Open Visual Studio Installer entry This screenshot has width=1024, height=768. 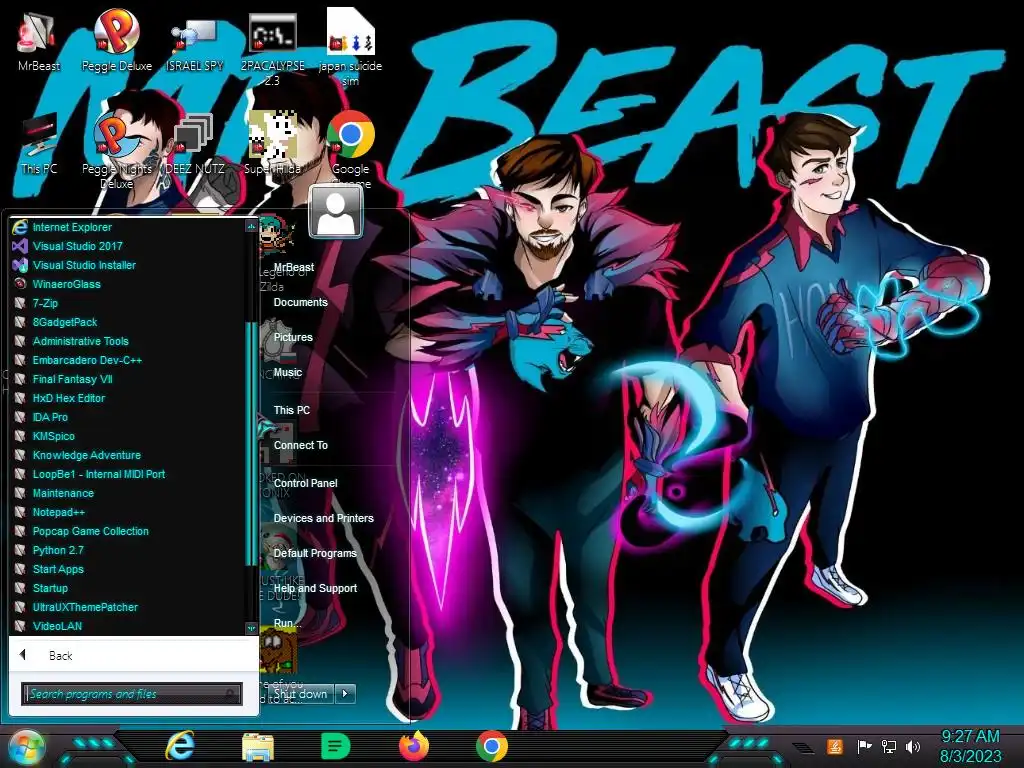point(128,265)
